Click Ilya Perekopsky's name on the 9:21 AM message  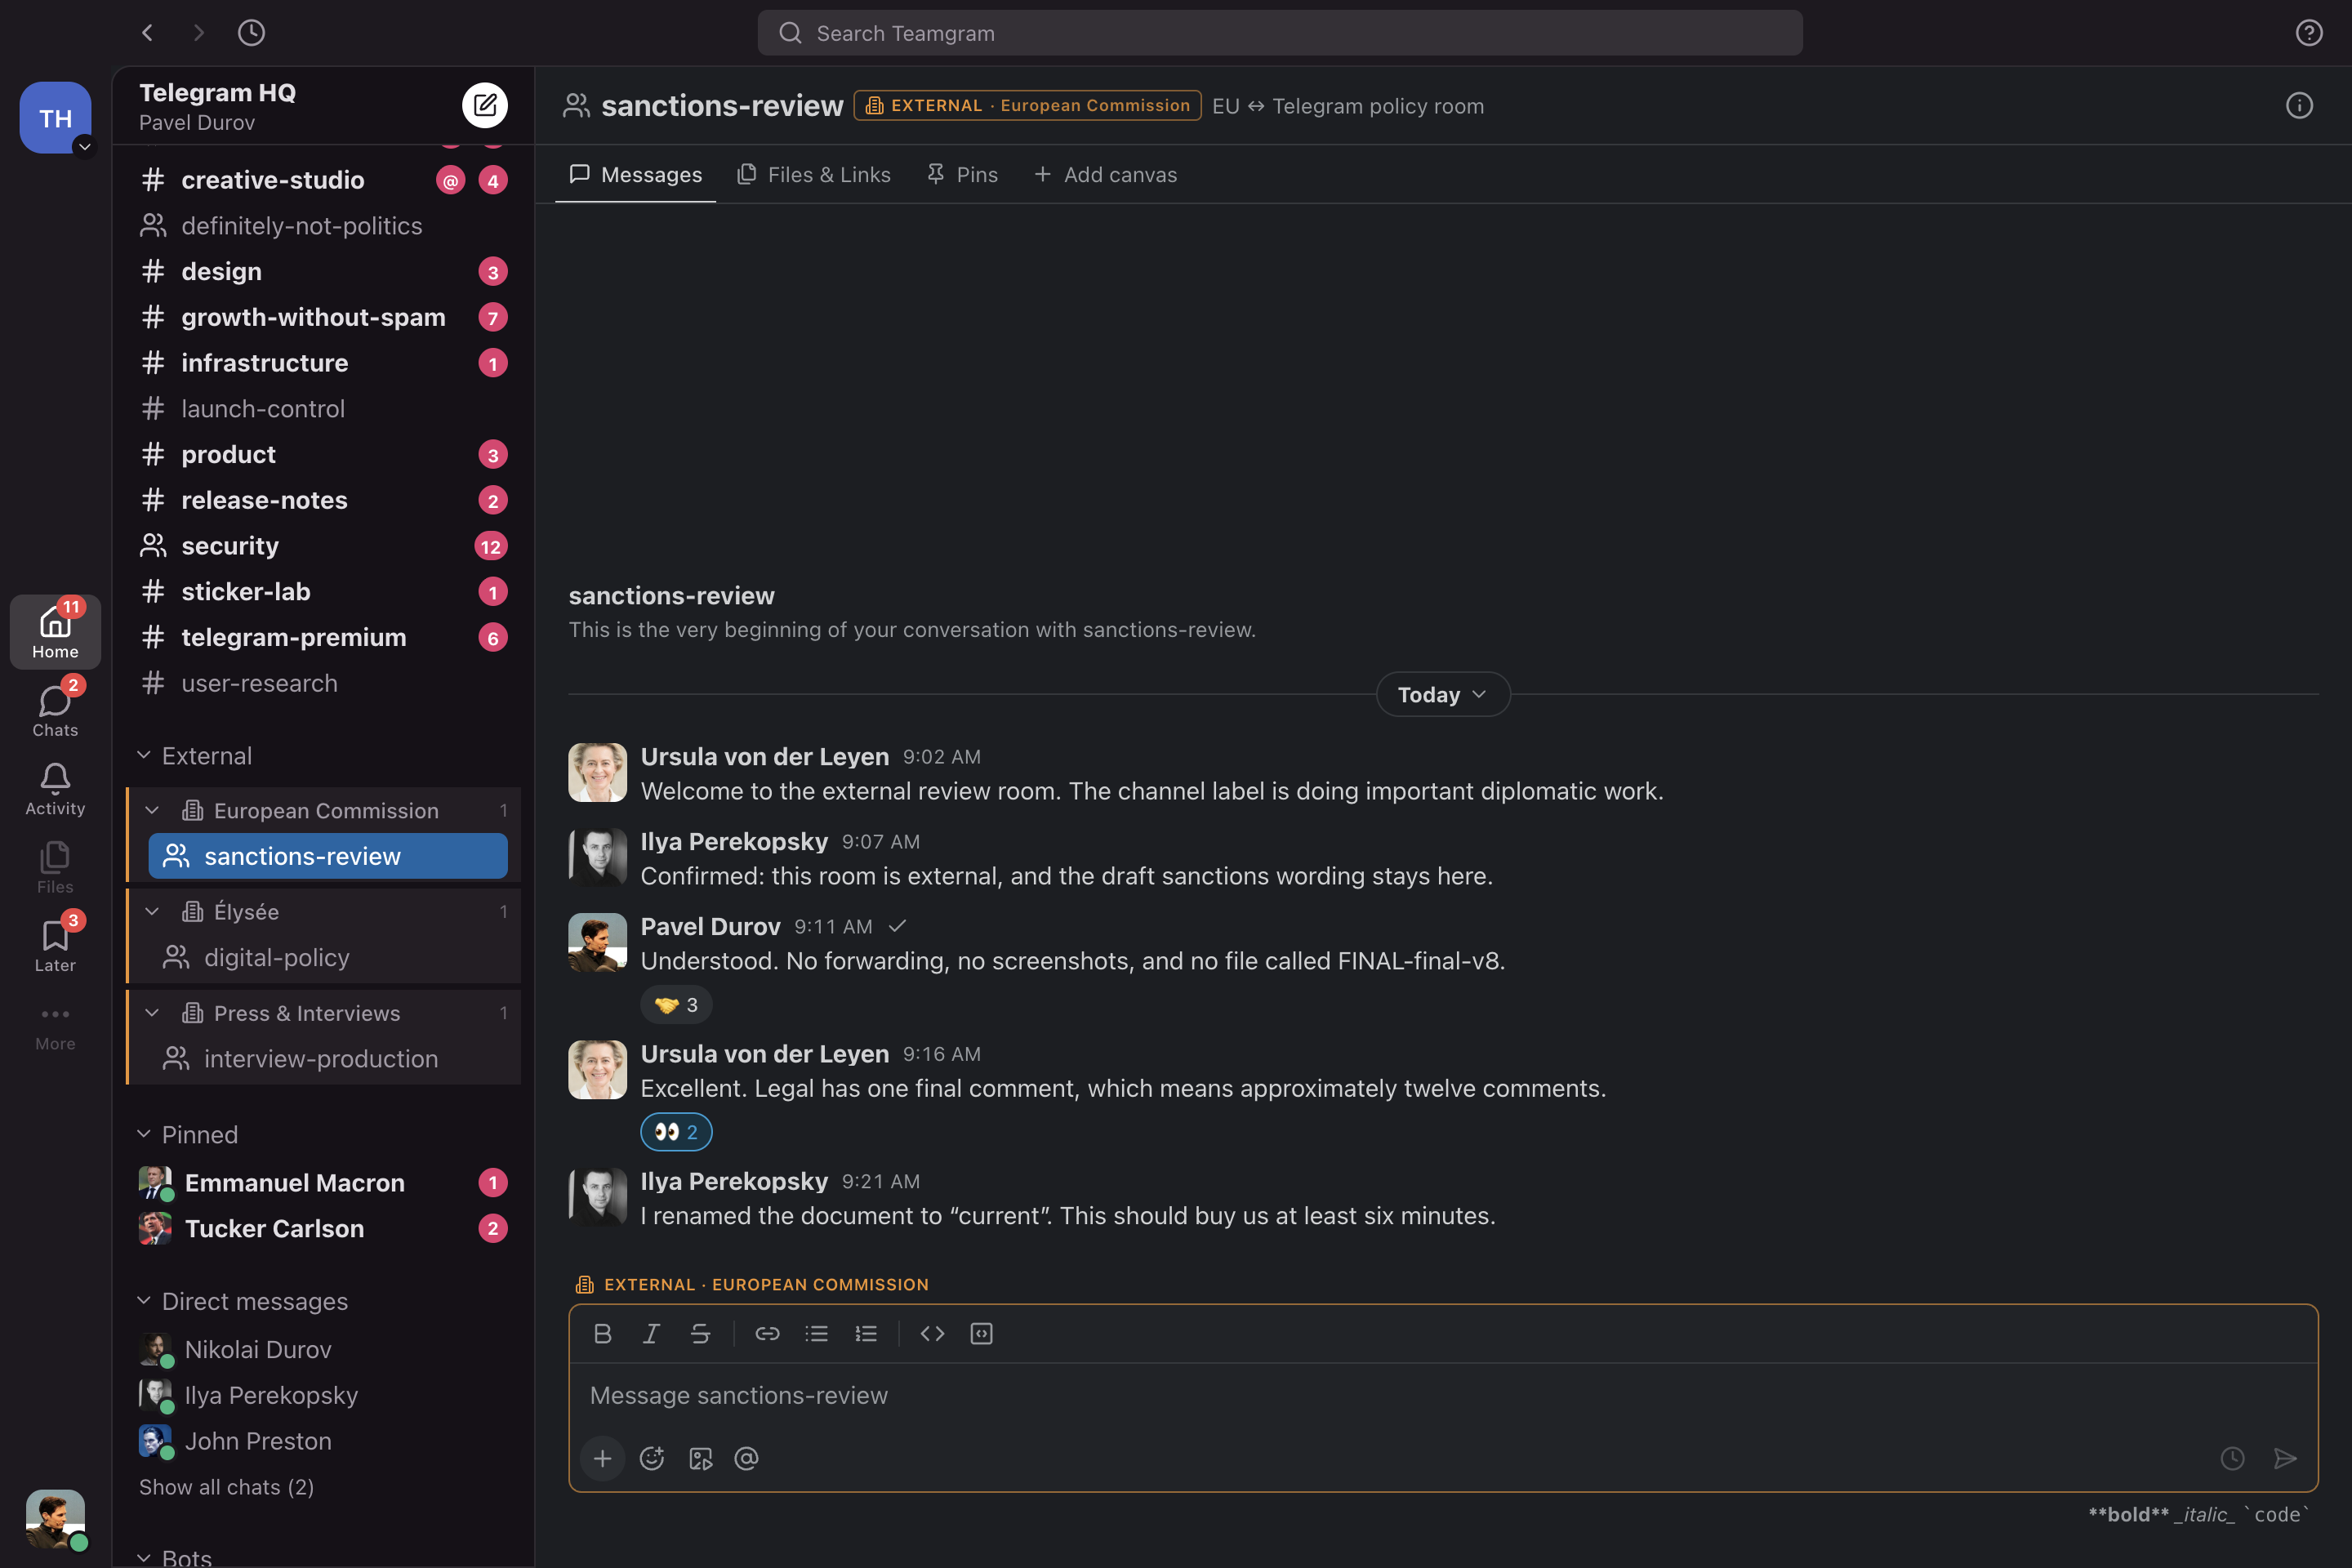click(734, 1181)
